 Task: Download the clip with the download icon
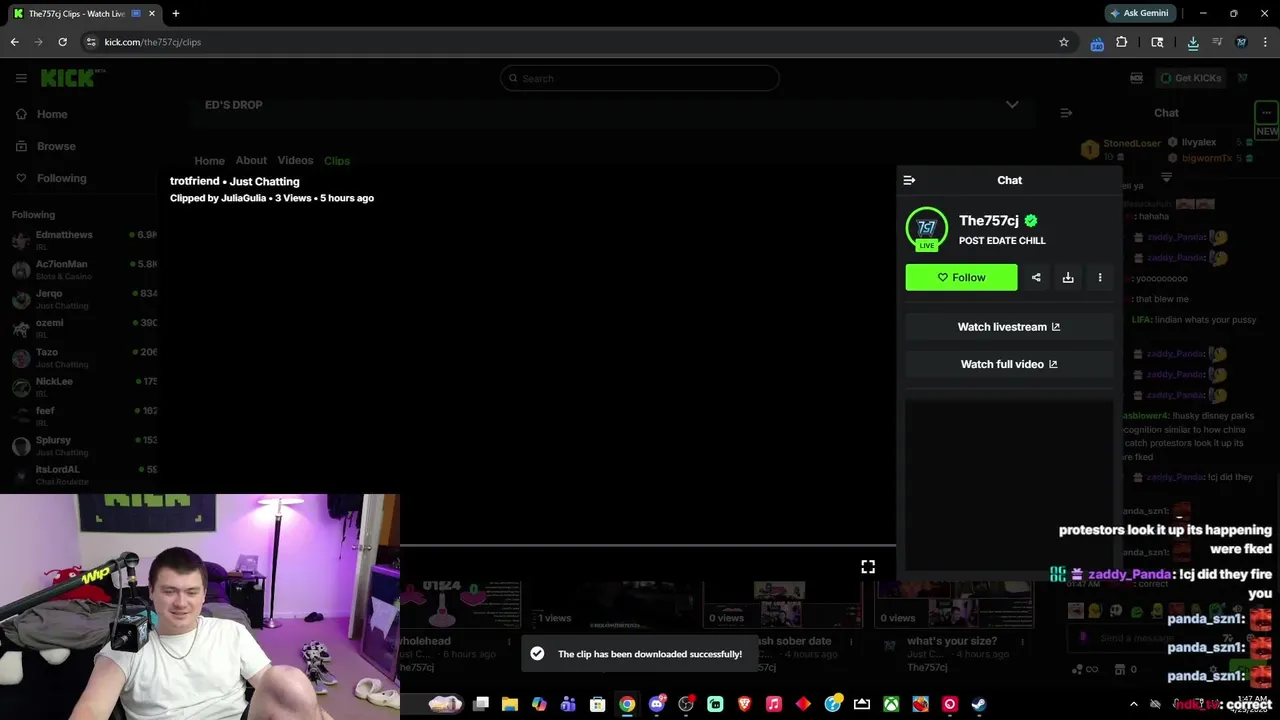[x=1068, y=277]
